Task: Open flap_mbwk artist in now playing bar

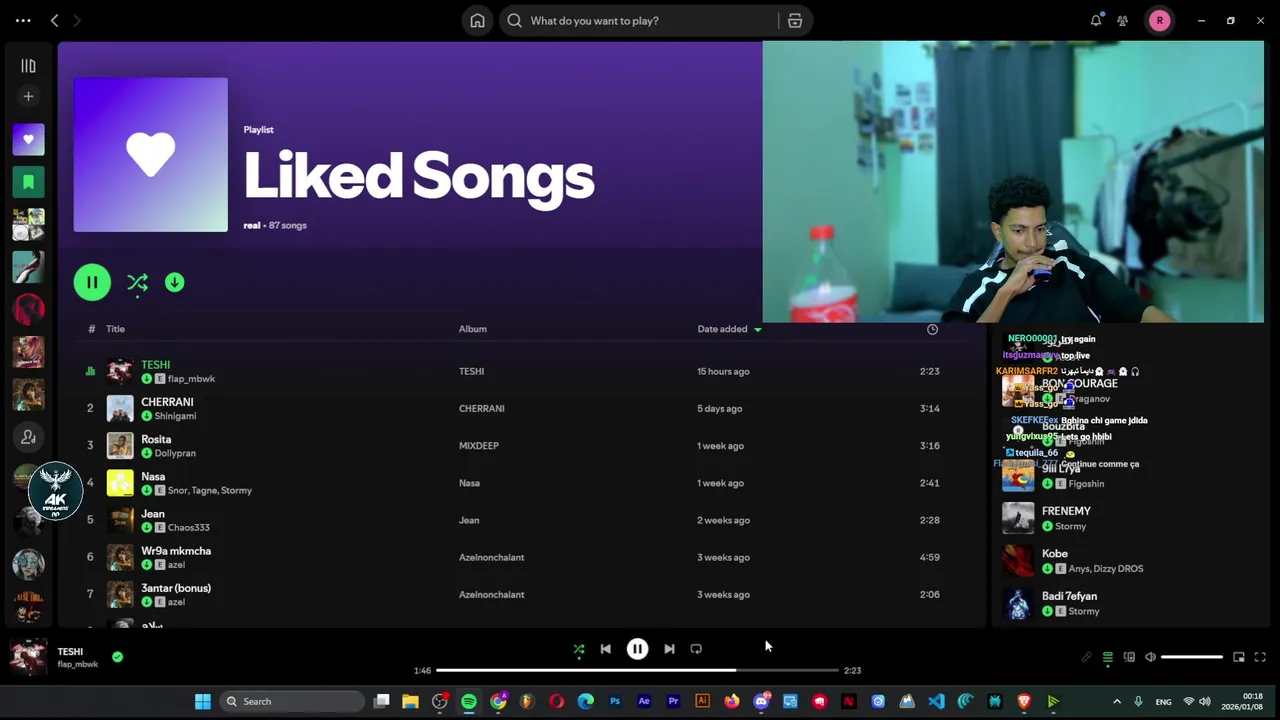Action: (78, 664)
